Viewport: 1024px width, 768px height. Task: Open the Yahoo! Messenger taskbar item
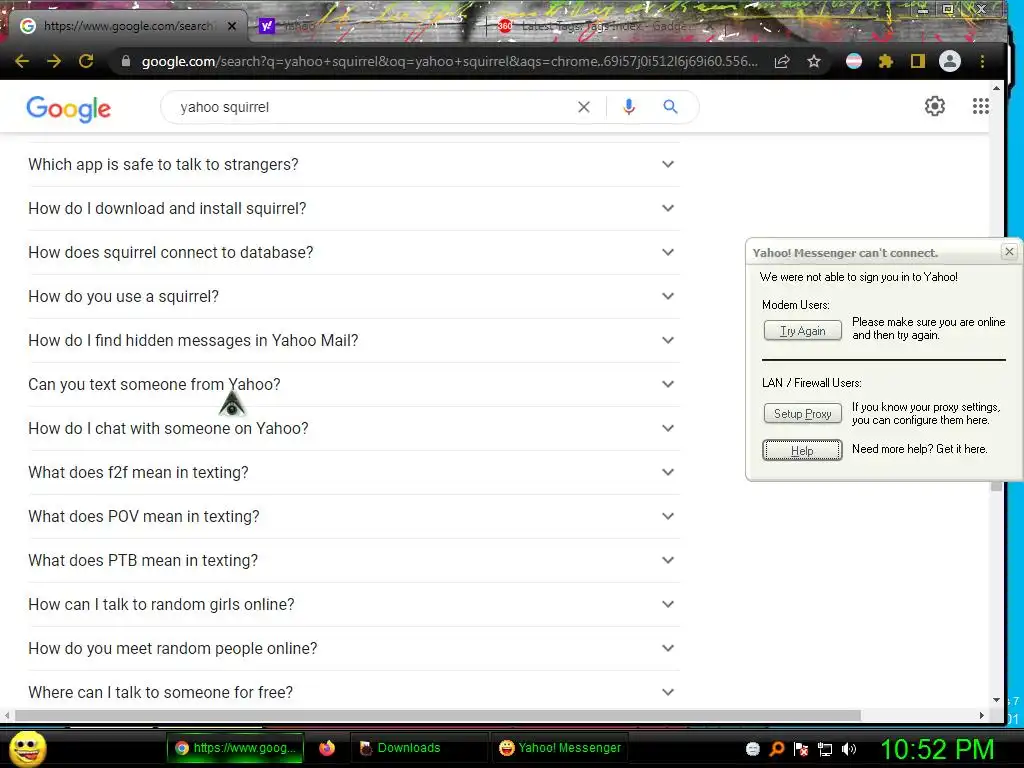[x=560, y=748]
